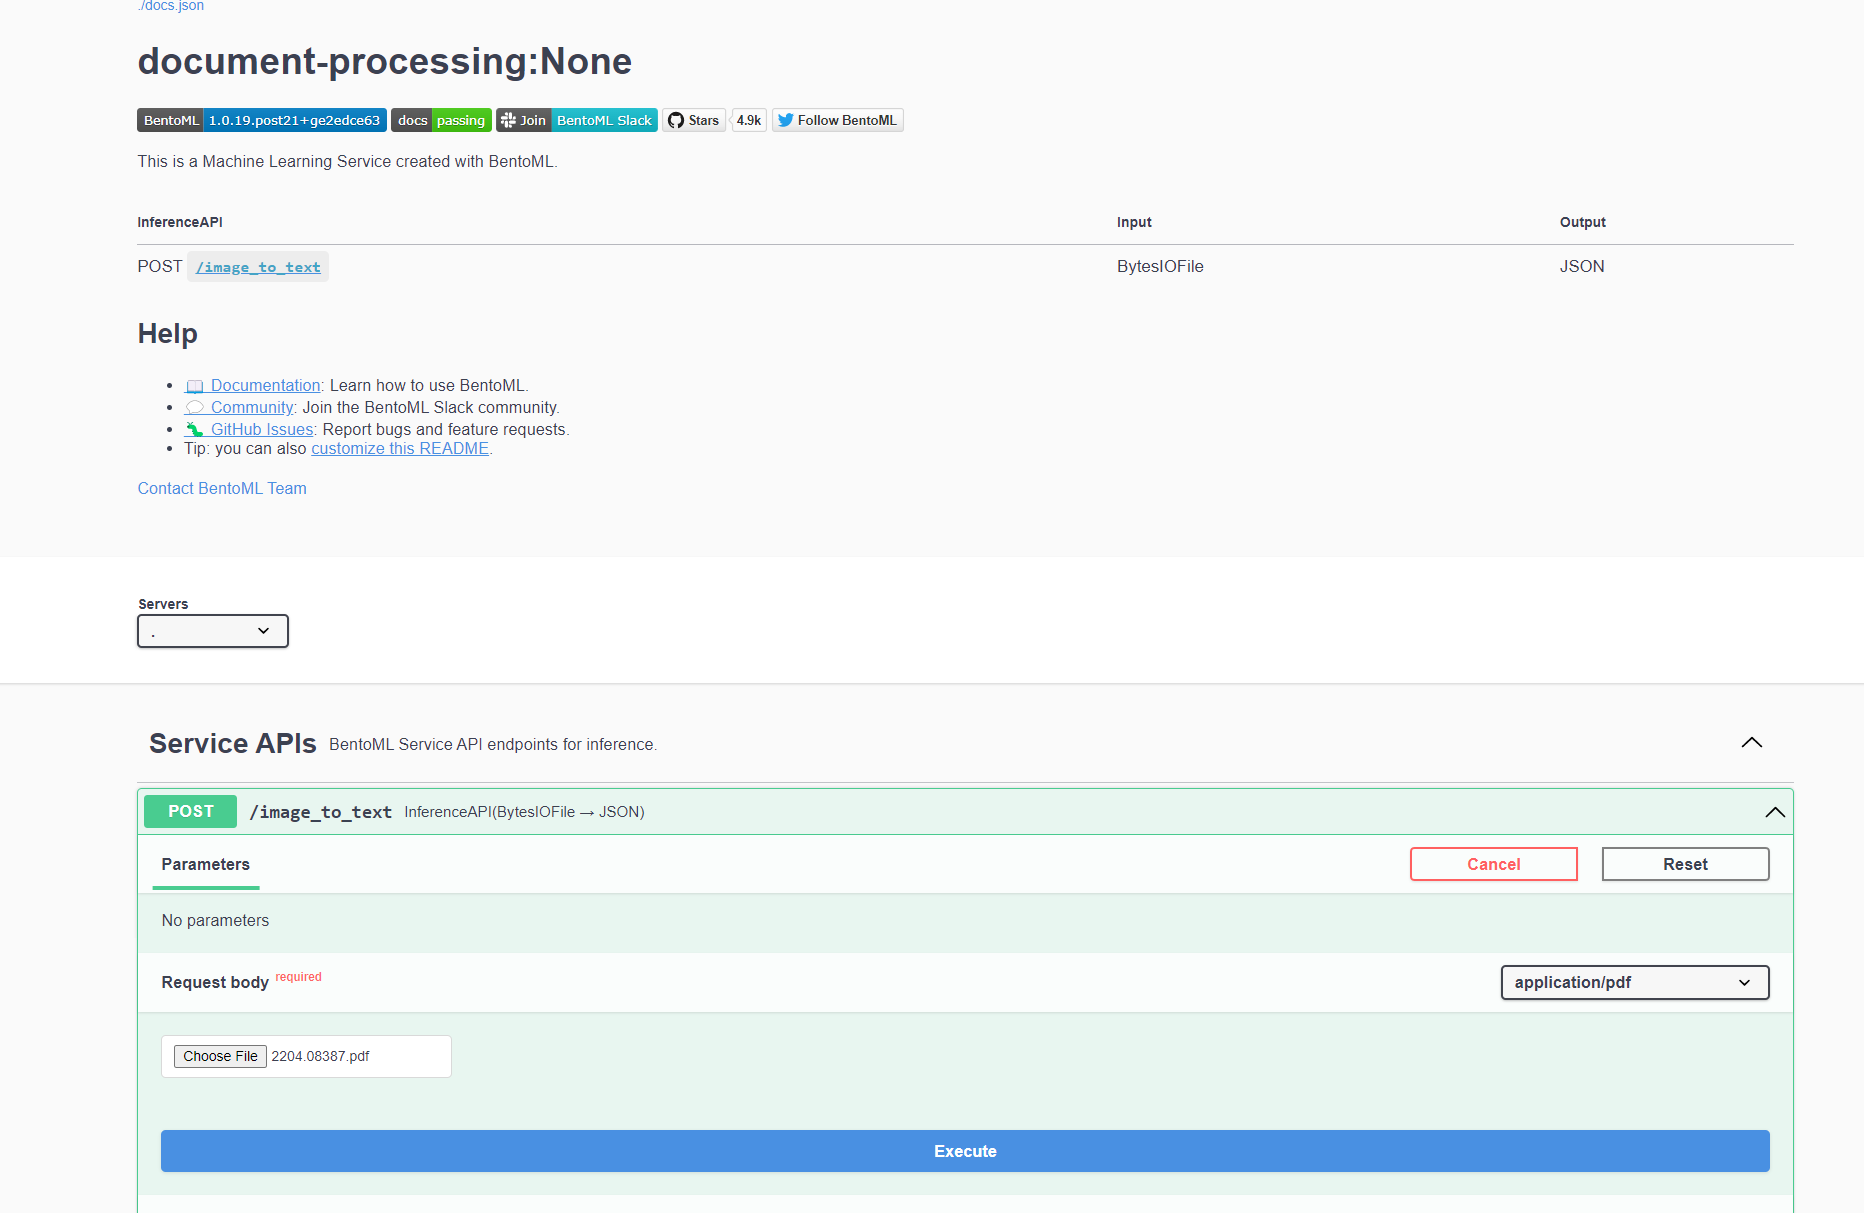The width and height of the screenshot is (1864, 1213).
Task: Click the /image_to_text path in operation header
Action: pyautogui.click(x=320, y=812)
